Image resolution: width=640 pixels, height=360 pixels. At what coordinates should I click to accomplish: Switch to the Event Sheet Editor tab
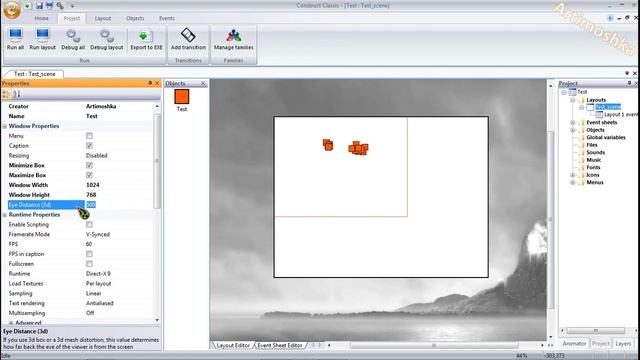pyautogui.click(x=280, y=345)
